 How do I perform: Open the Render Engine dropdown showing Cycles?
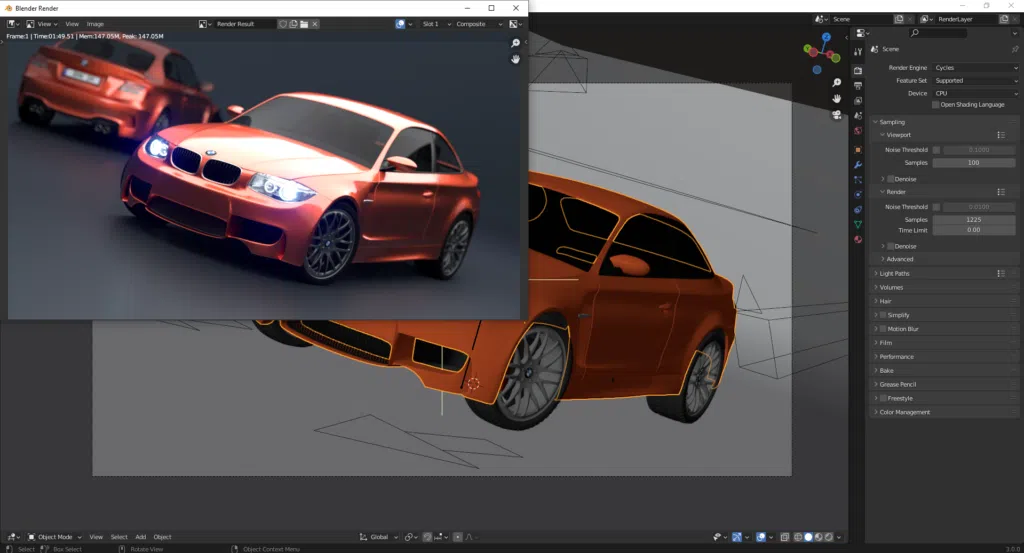click(974, 68)
